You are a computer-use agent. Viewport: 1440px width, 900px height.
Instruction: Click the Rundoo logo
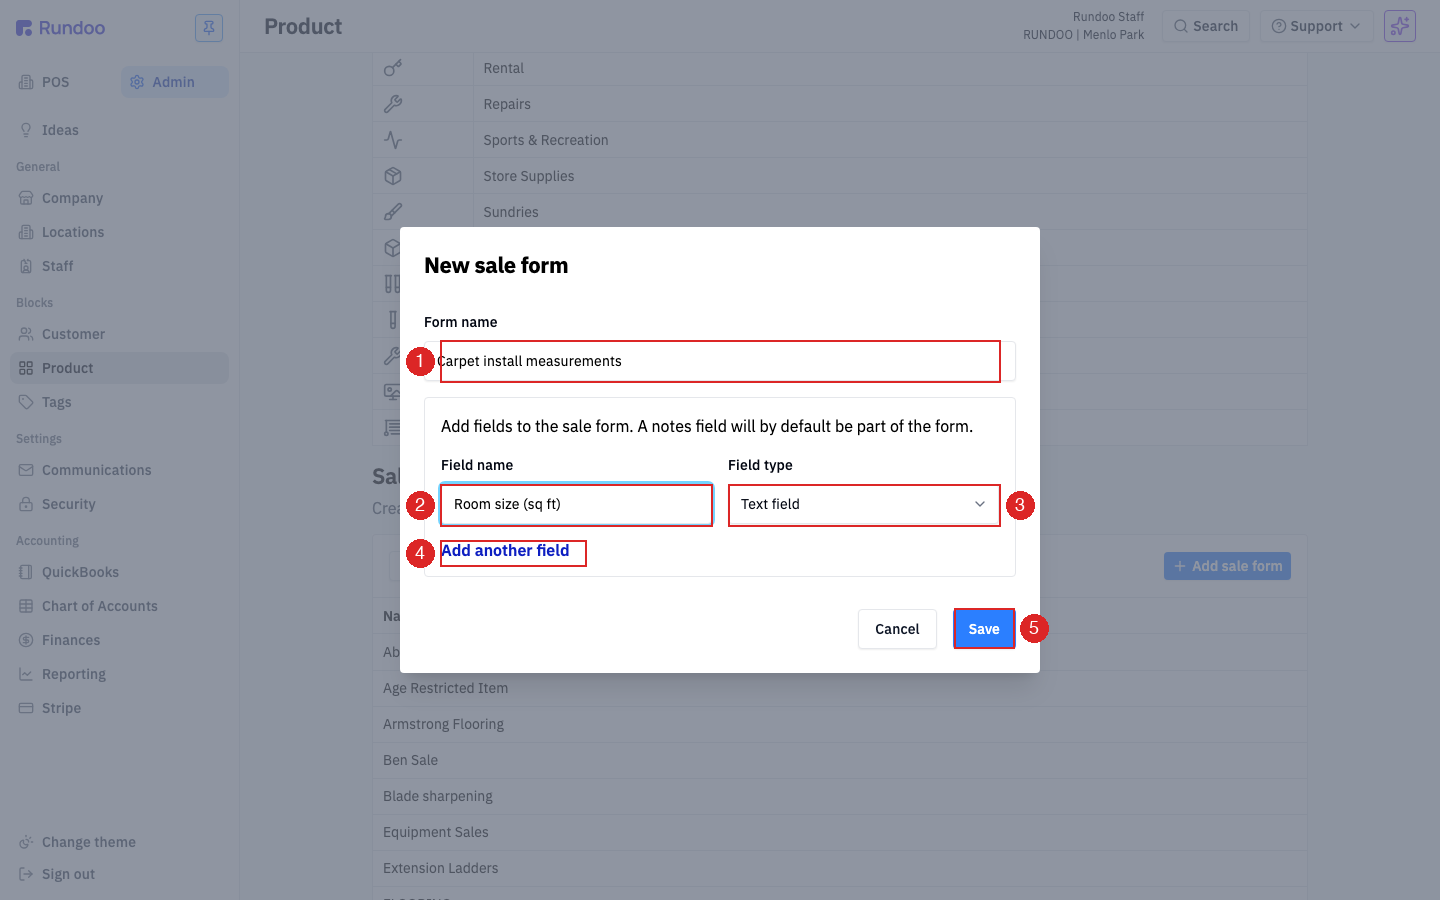point(60,28)
